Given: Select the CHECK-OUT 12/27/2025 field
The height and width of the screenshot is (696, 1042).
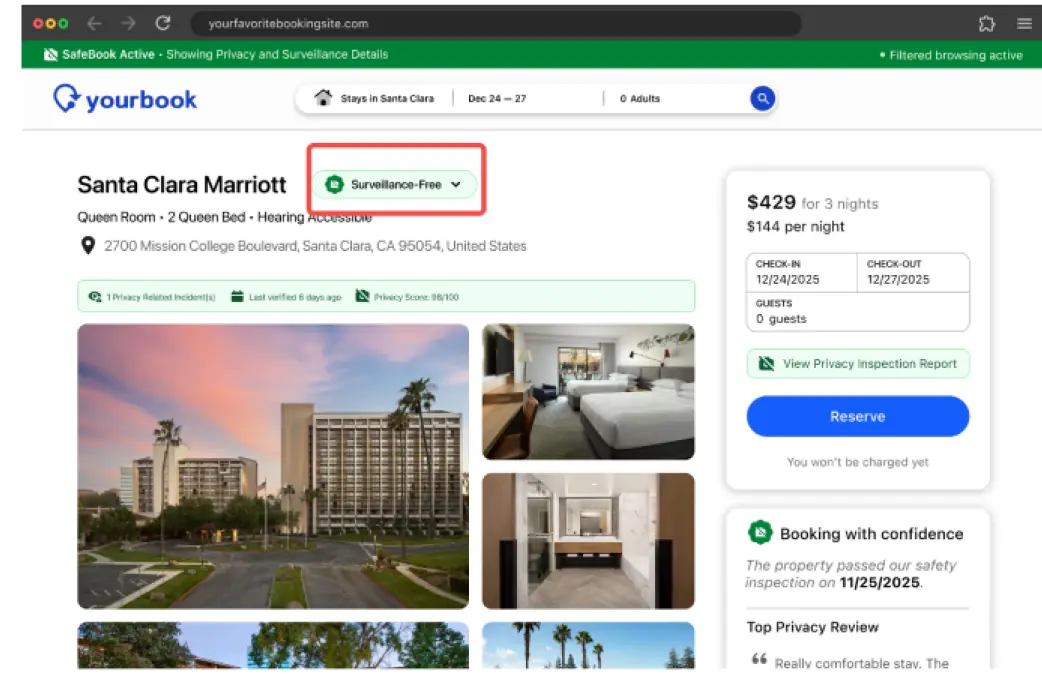Looking at the screenshot, I should (x=913, y=273).
